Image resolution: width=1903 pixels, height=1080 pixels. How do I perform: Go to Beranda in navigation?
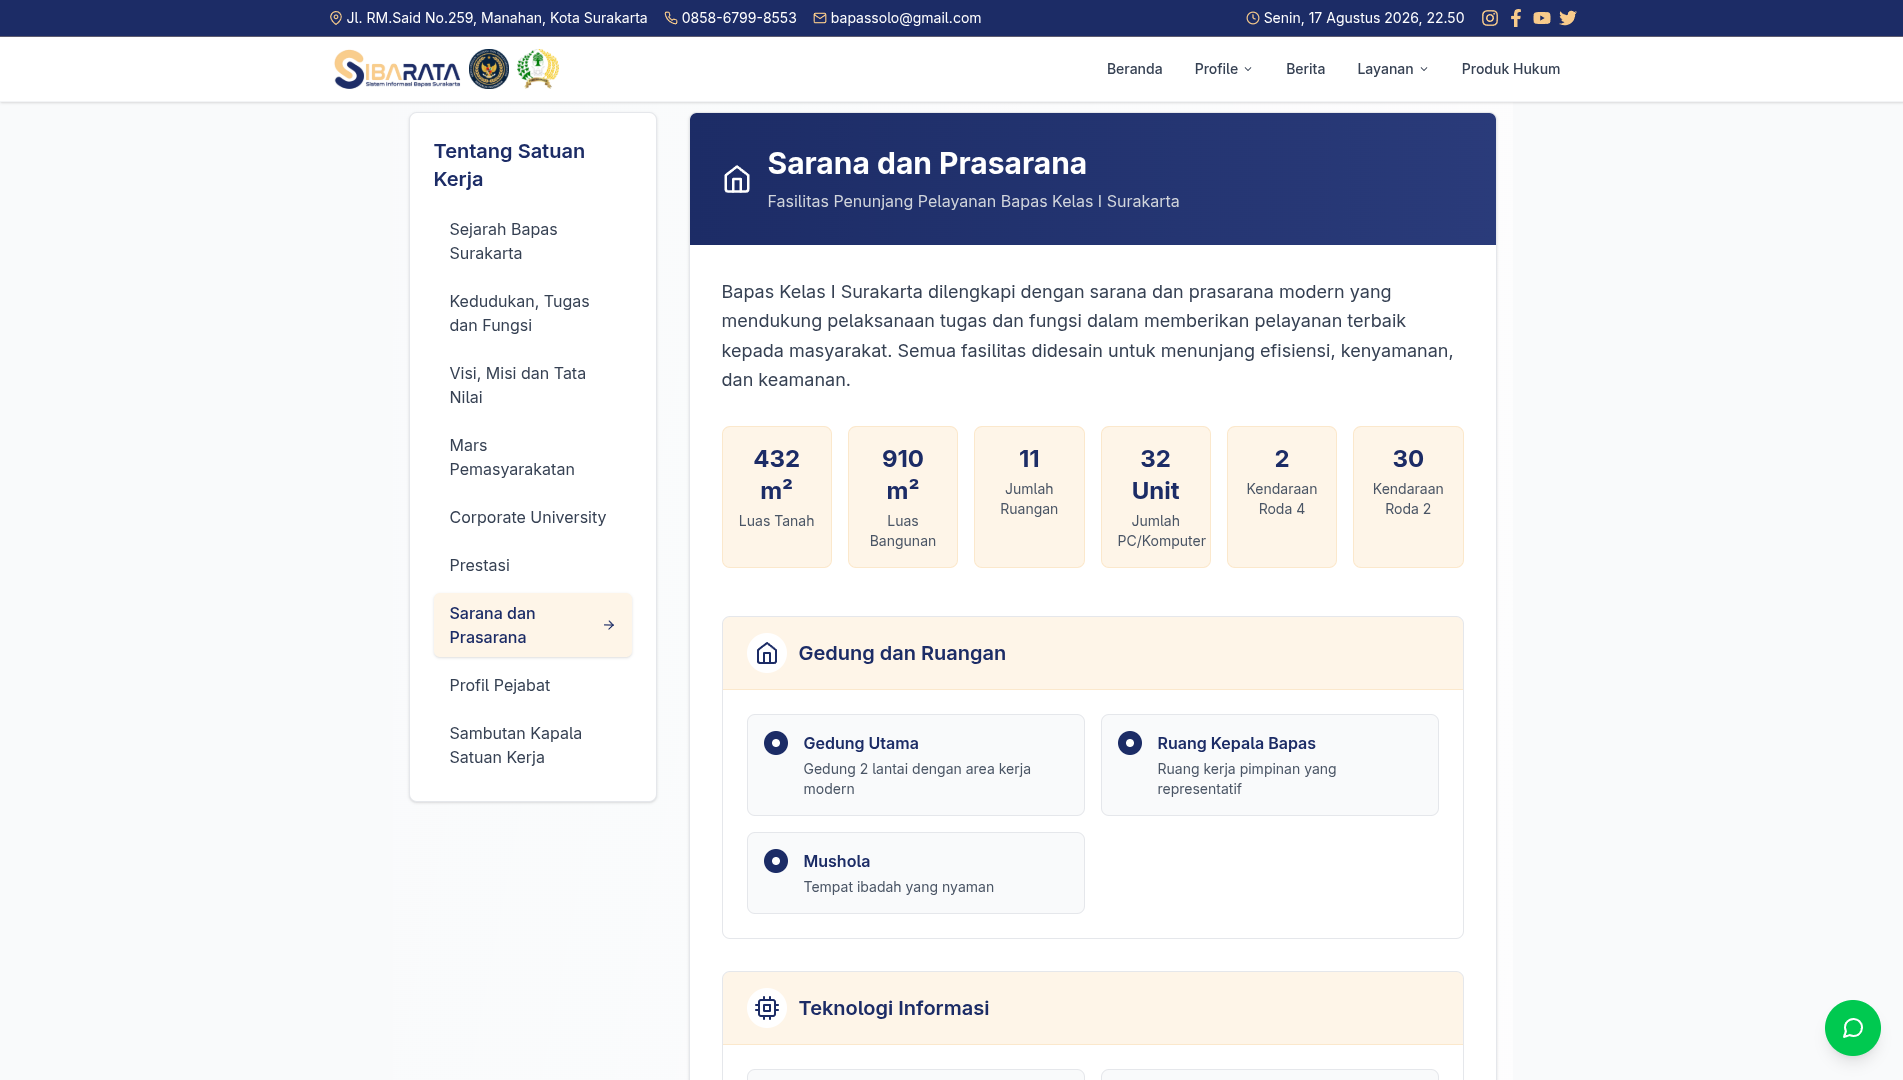coord(1134,69)
